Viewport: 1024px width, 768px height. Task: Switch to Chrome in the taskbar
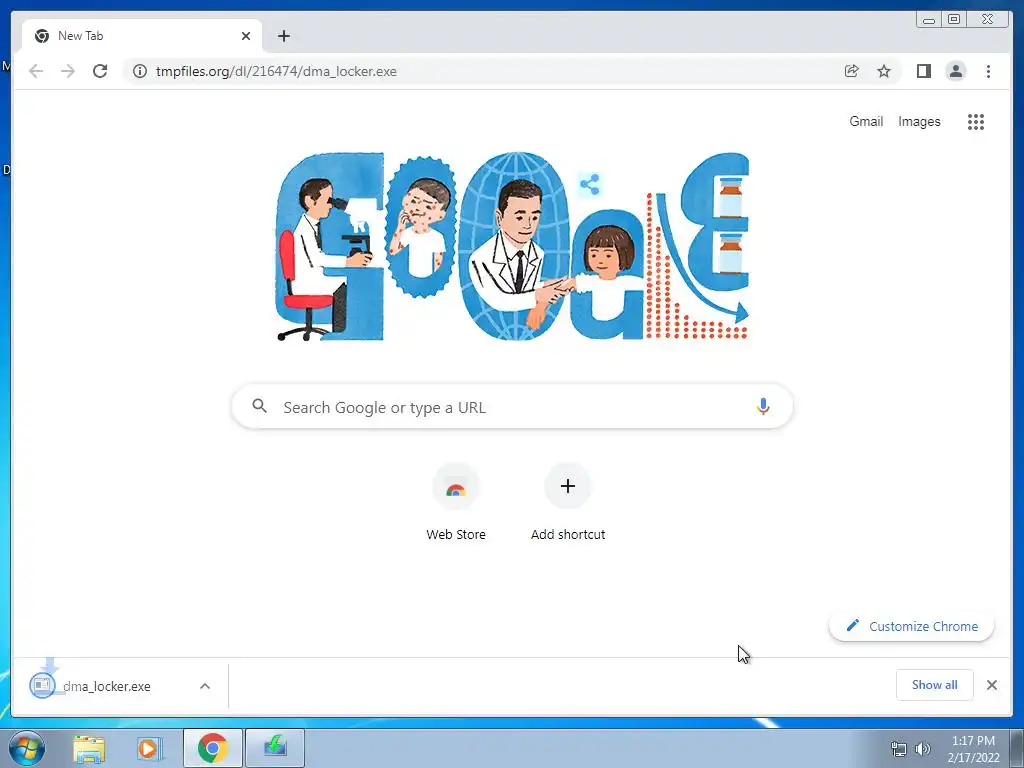point(213,748)
